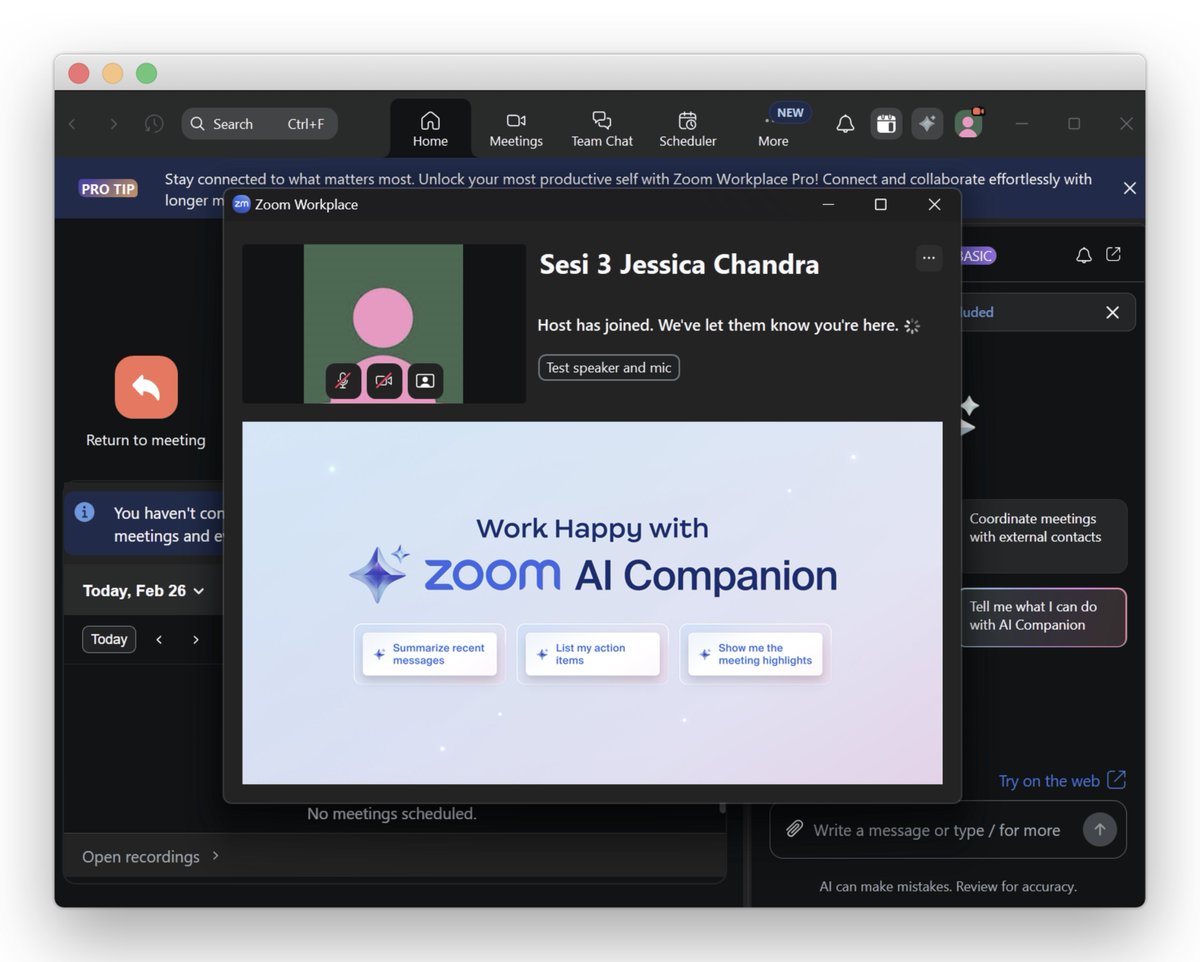Maximize the Zoom Workplace dialog window
Image resolution: width=1200 pixels, height=962 pixels.
click(880, 204)
